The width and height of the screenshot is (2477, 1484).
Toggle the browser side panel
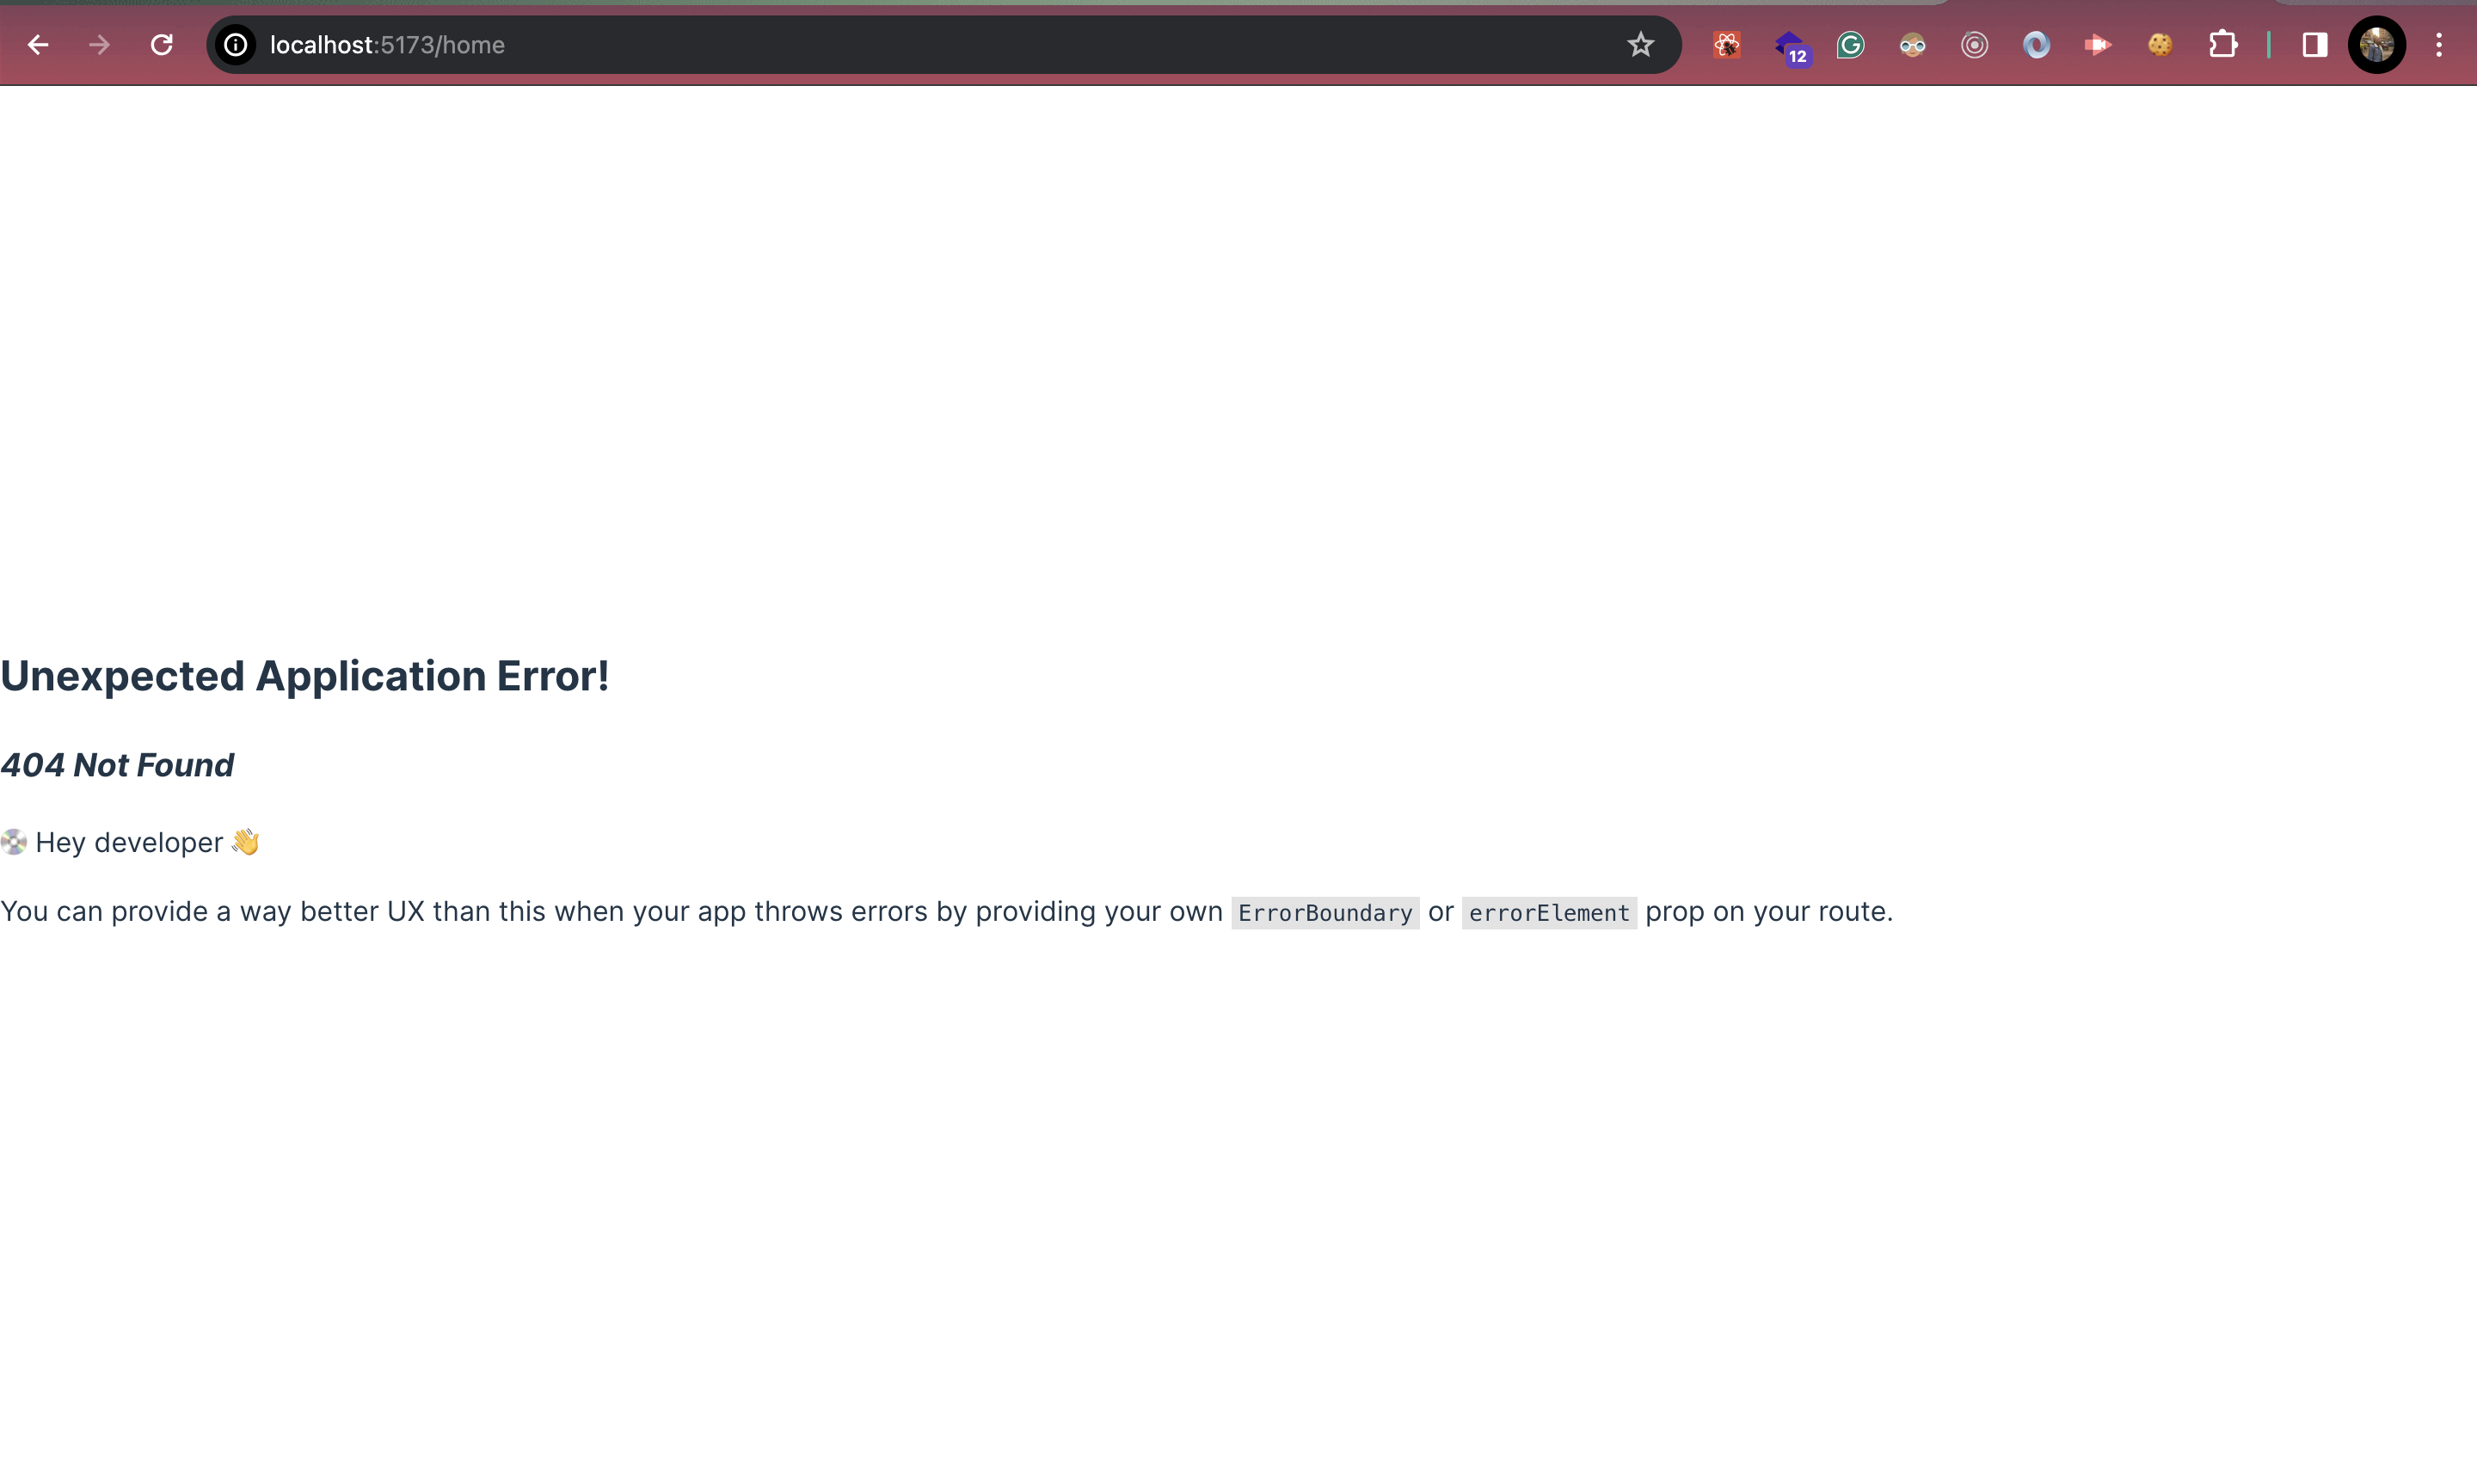click(2314, 45)
